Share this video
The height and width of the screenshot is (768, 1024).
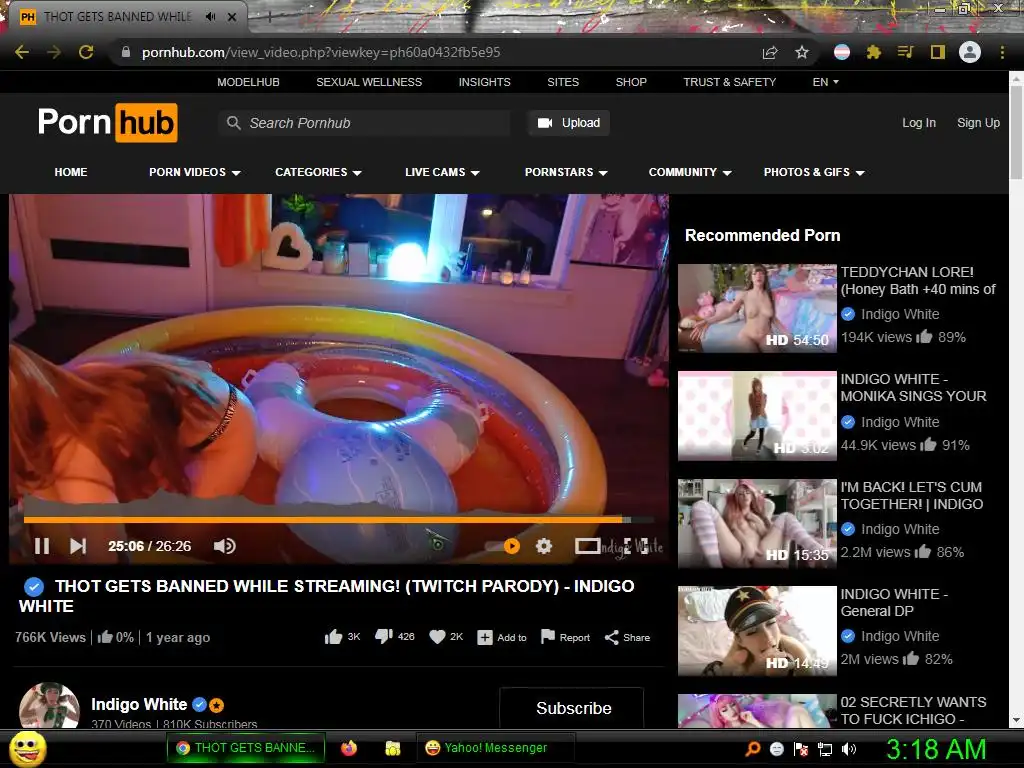627,637
